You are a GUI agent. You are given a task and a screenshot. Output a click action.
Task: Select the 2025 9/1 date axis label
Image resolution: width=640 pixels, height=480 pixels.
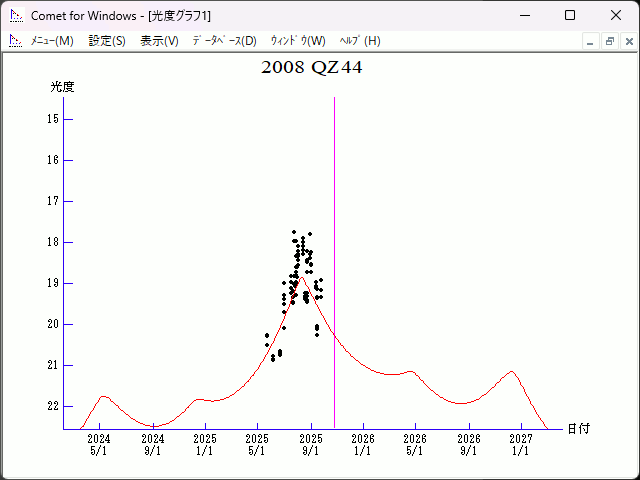311,444
